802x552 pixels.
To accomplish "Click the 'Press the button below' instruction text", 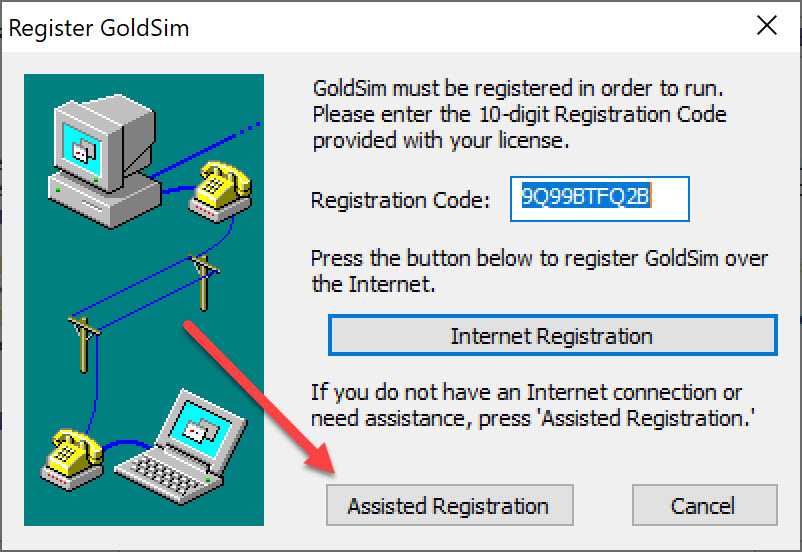I will pos(539,271).
